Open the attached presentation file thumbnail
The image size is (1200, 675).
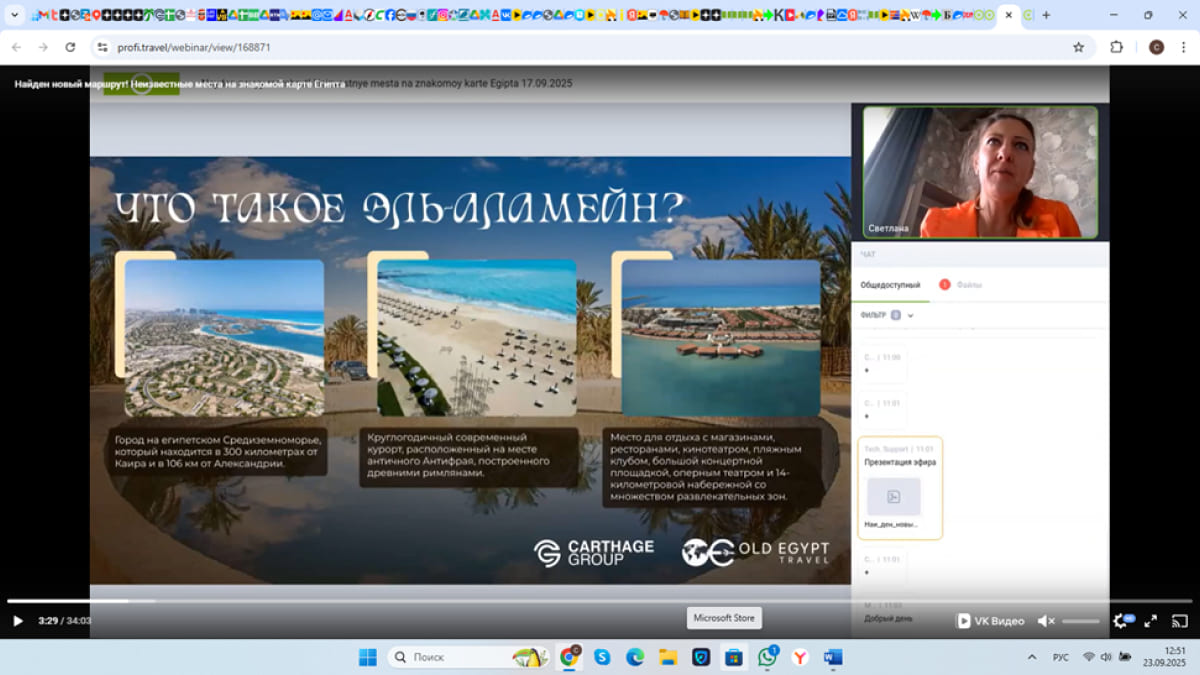(893, 497)
